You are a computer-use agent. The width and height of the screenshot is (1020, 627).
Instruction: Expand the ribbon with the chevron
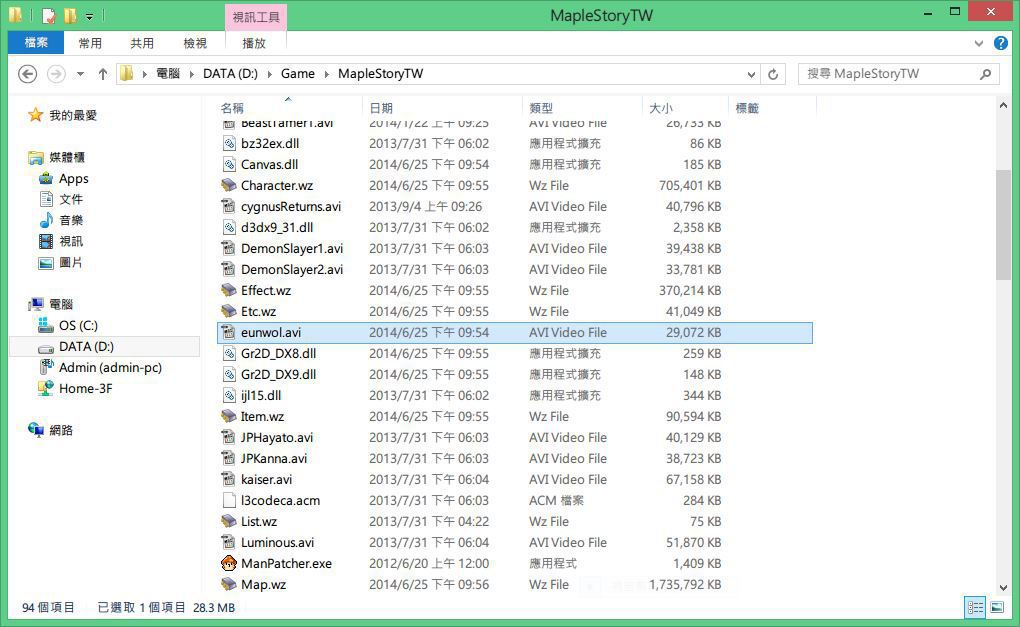pyautogui.click(x=979, y=44)
